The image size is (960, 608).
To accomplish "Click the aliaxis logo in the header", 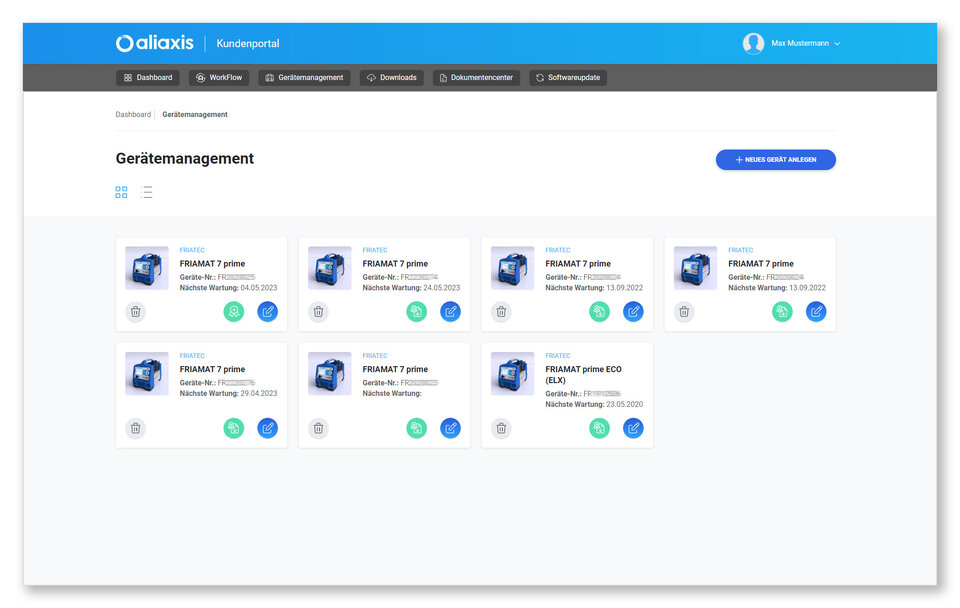I will [155, 43].
